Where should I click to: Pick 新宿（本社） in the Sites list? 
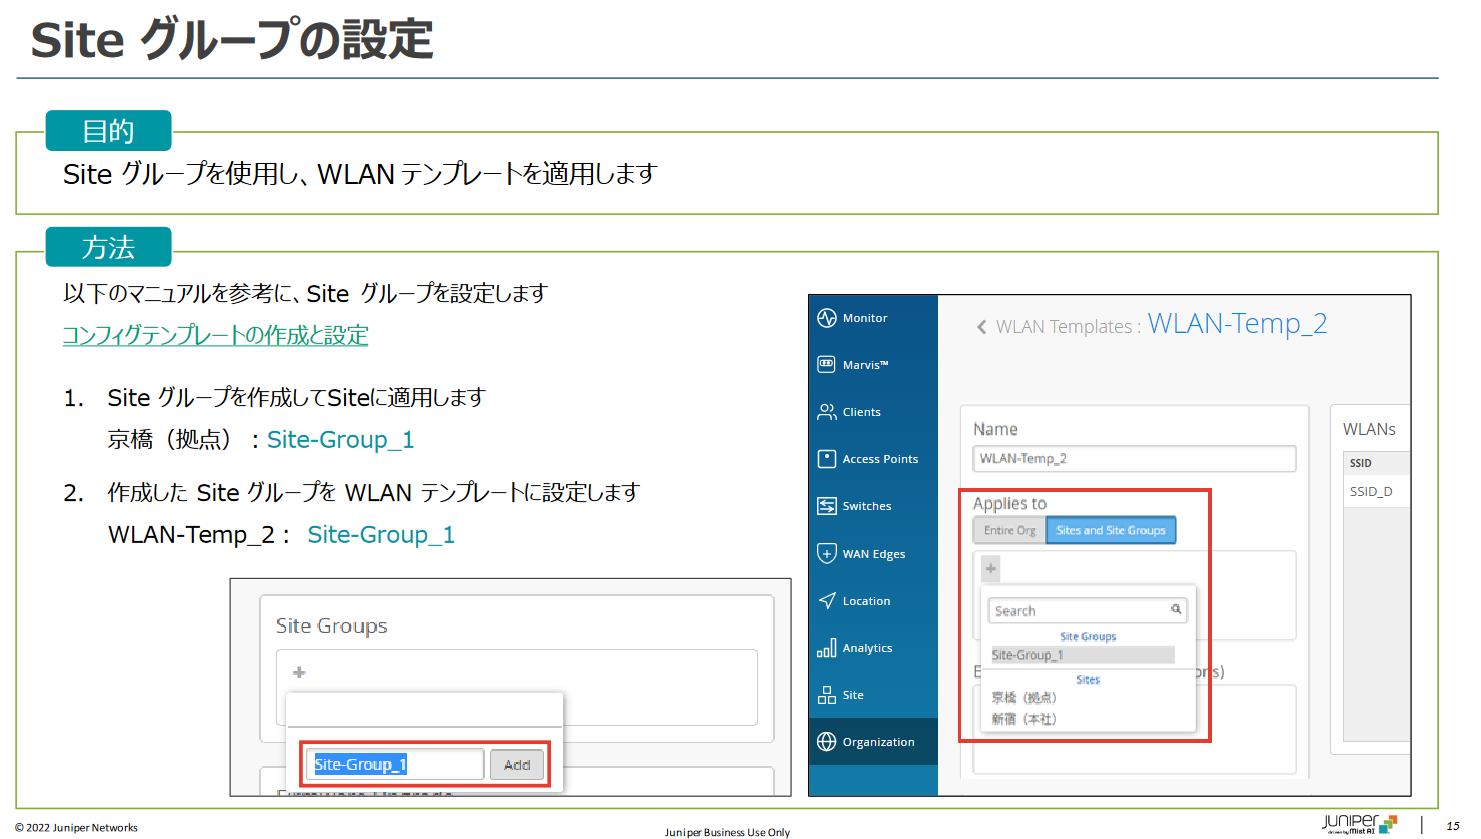tap(1024, 719)
